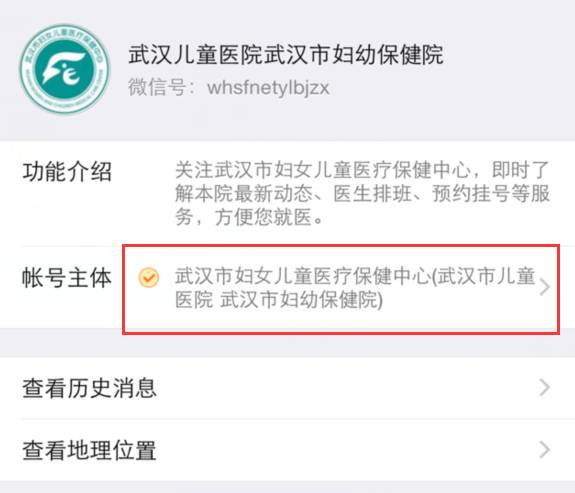Viewport: 575px width, 493px height.
Task: Open account entity details via chevron arrow
Action: pyautogui.click(x=545, y=287)
